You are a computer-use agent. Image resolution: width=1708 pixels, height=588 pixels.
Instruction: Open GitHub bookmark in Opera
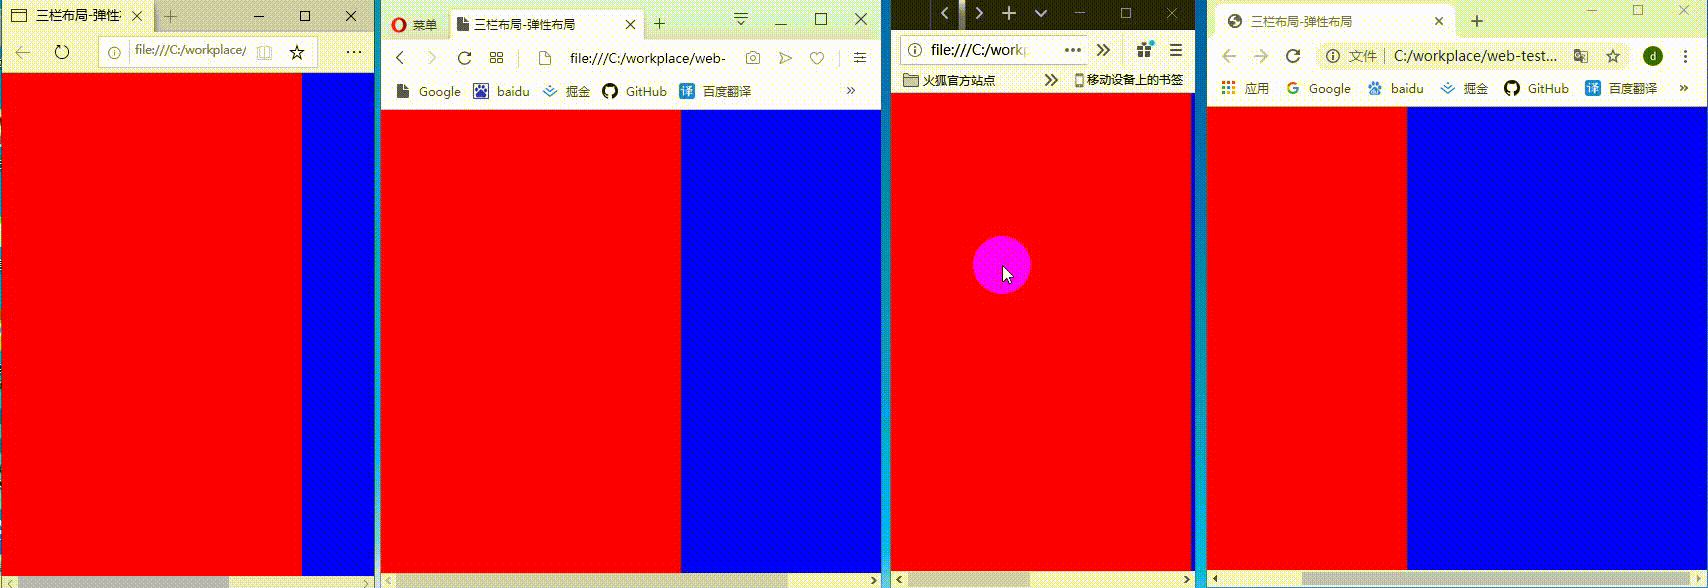click(x=635, y=91)
